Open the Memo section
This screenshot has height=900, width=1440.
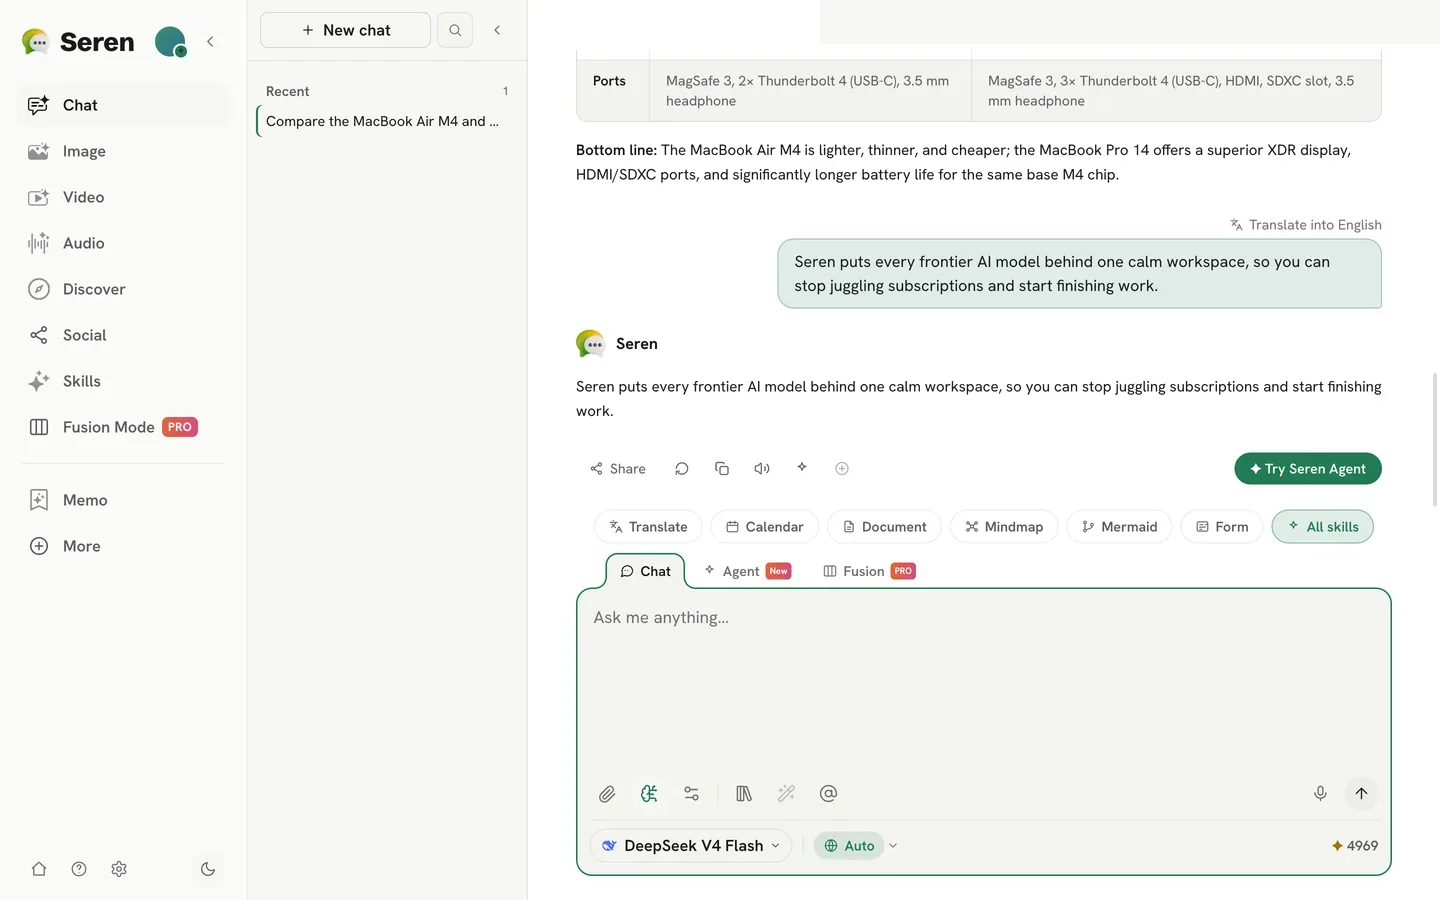coord(123,500)
